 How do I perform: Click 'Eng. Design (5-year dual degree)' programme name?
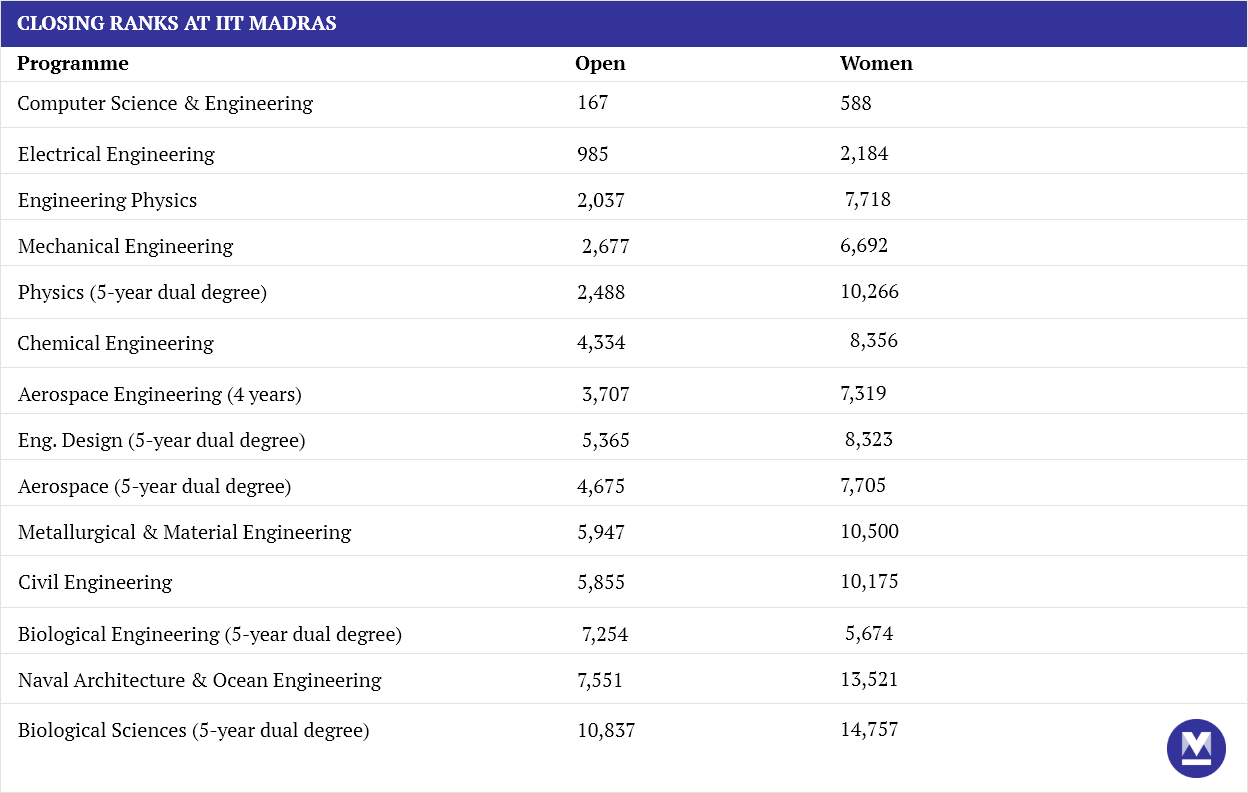[162, 440]
